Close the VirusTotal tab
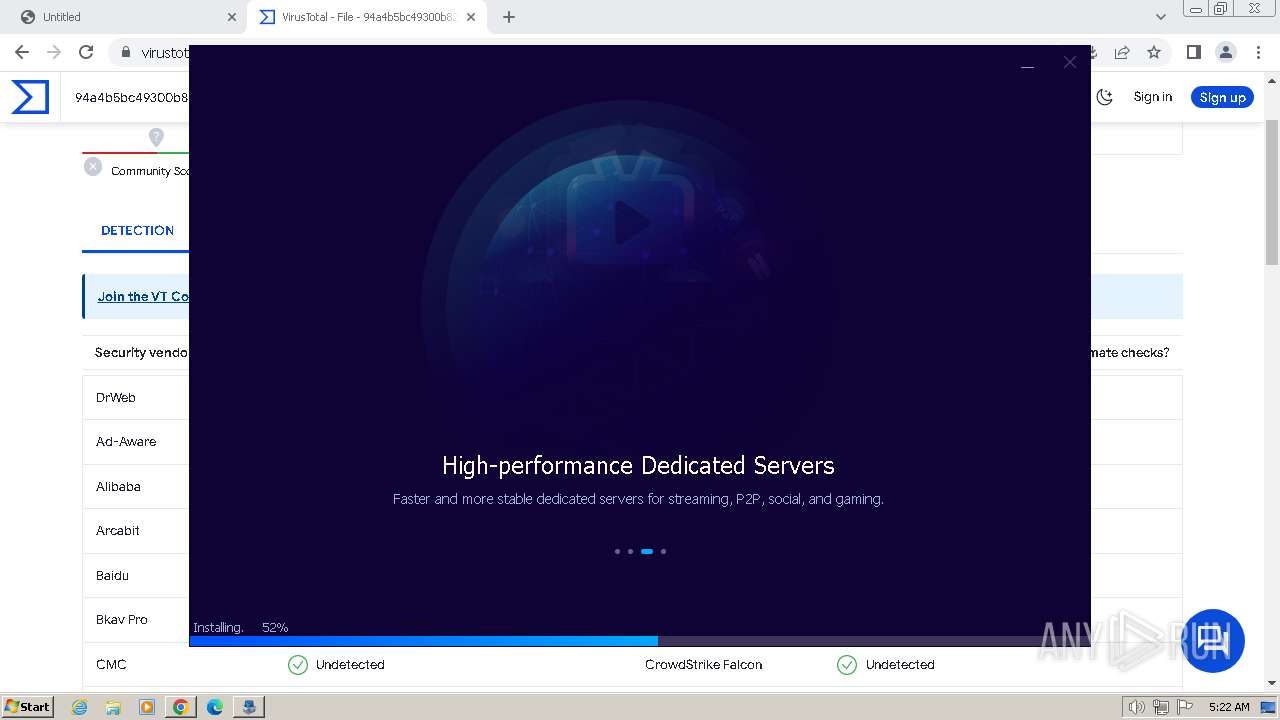Viewport: 1280px width, 720px height. (x=472, y=17)
